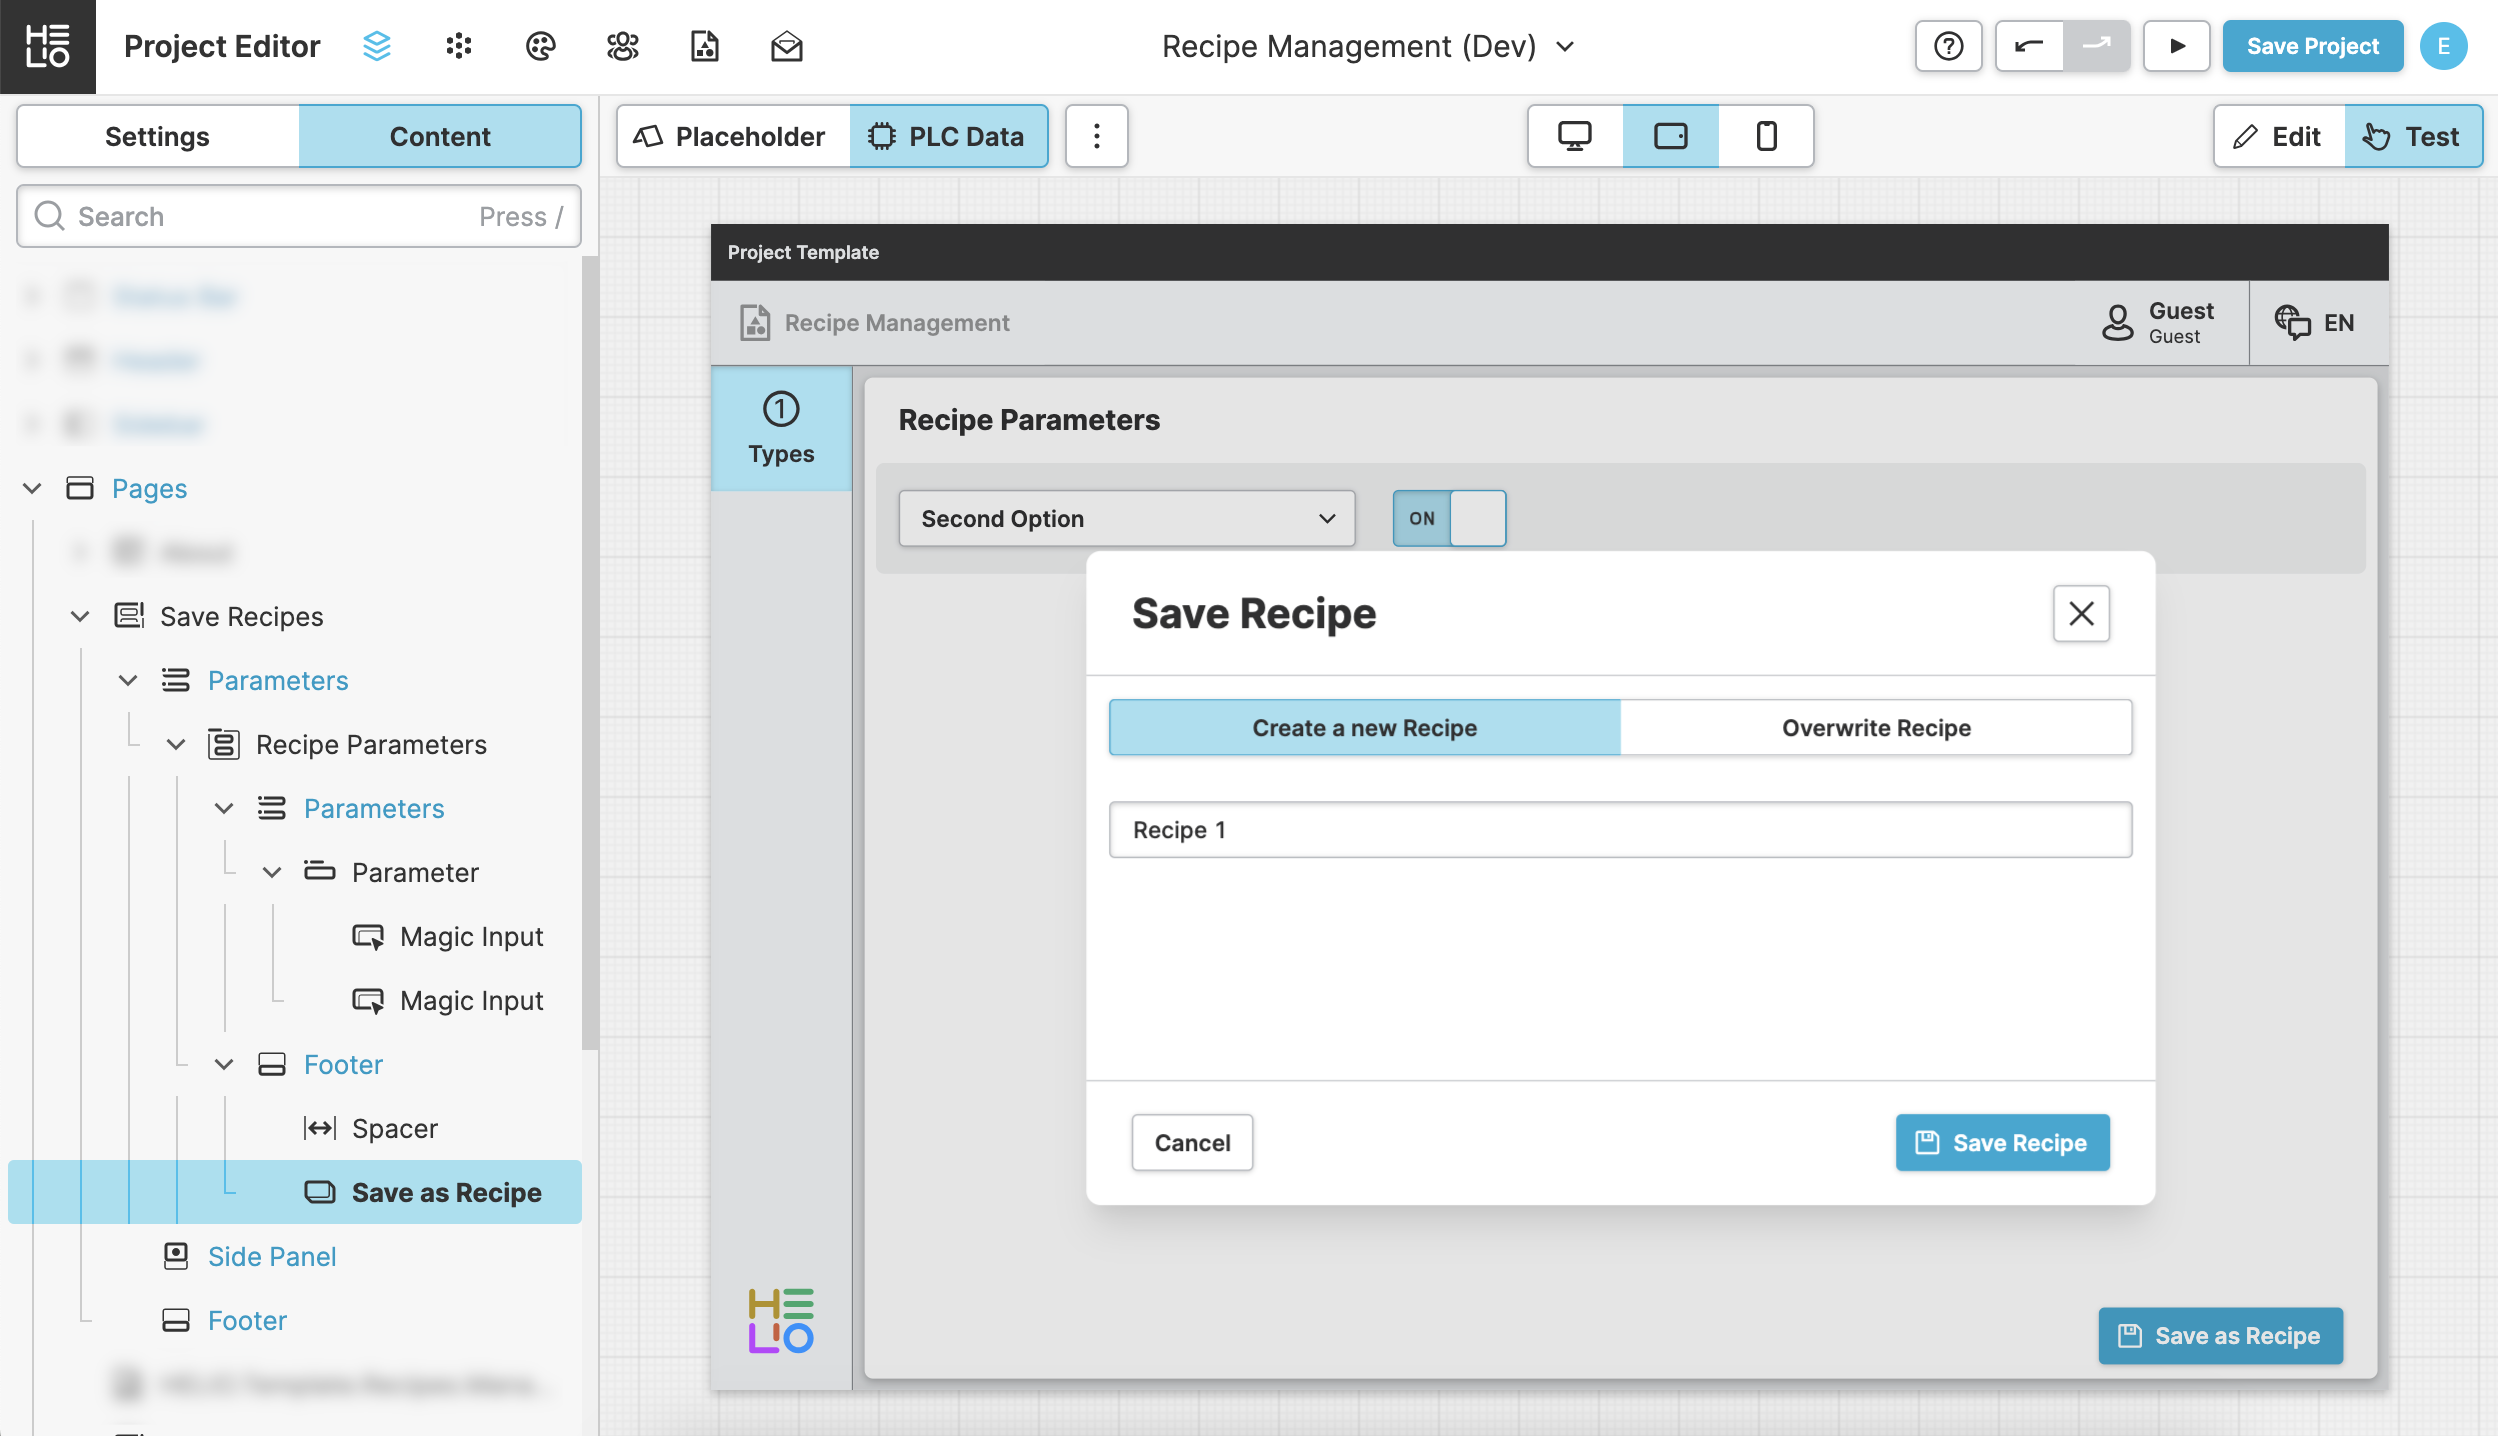Open the users and roles icon
Viewport: 2498px width, 1436px height.
tap(622, 46)
